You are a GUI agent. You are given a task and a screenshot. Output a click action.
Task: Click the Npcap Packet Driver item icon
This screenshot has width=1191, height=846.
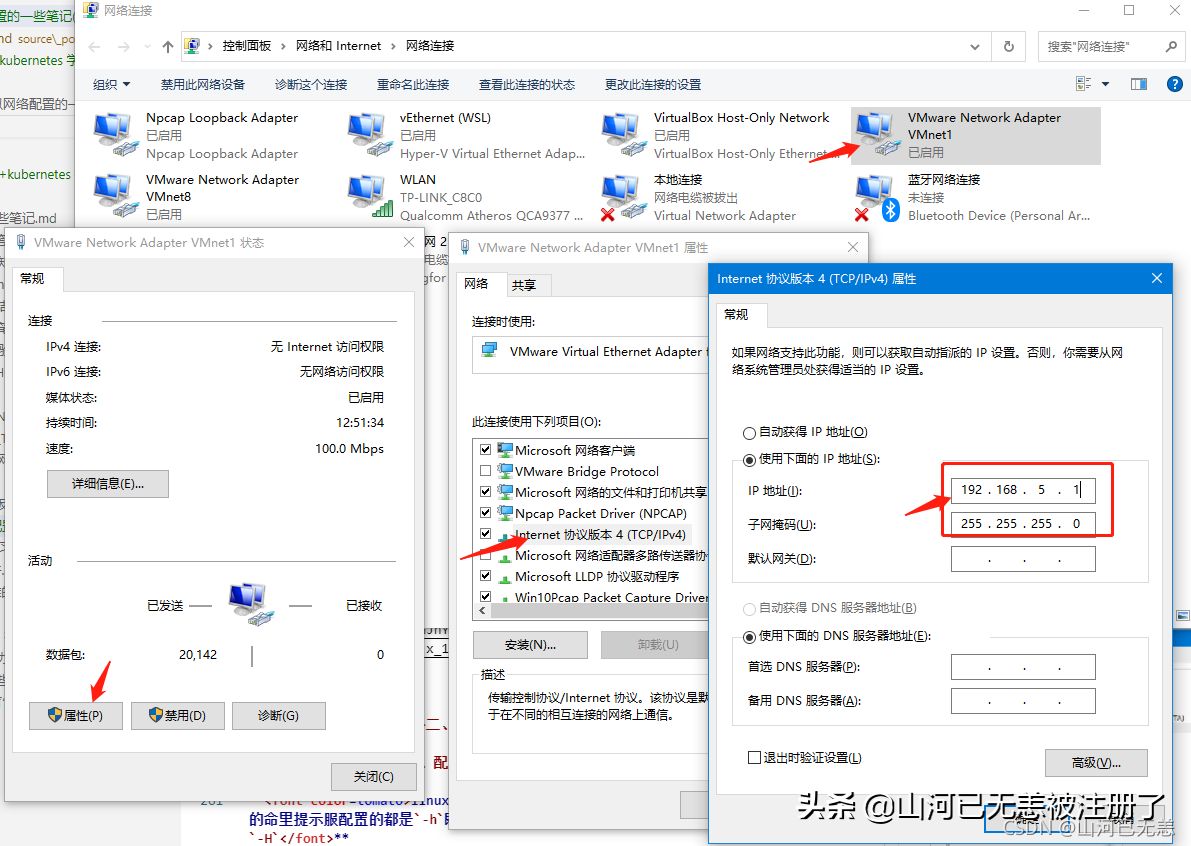(x=504, y=513)
